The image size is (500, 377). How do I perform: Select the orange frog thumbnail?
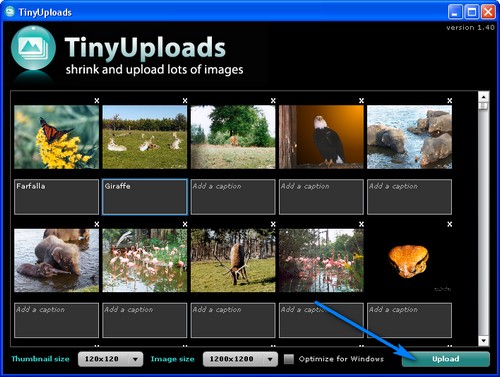(409, 260)
